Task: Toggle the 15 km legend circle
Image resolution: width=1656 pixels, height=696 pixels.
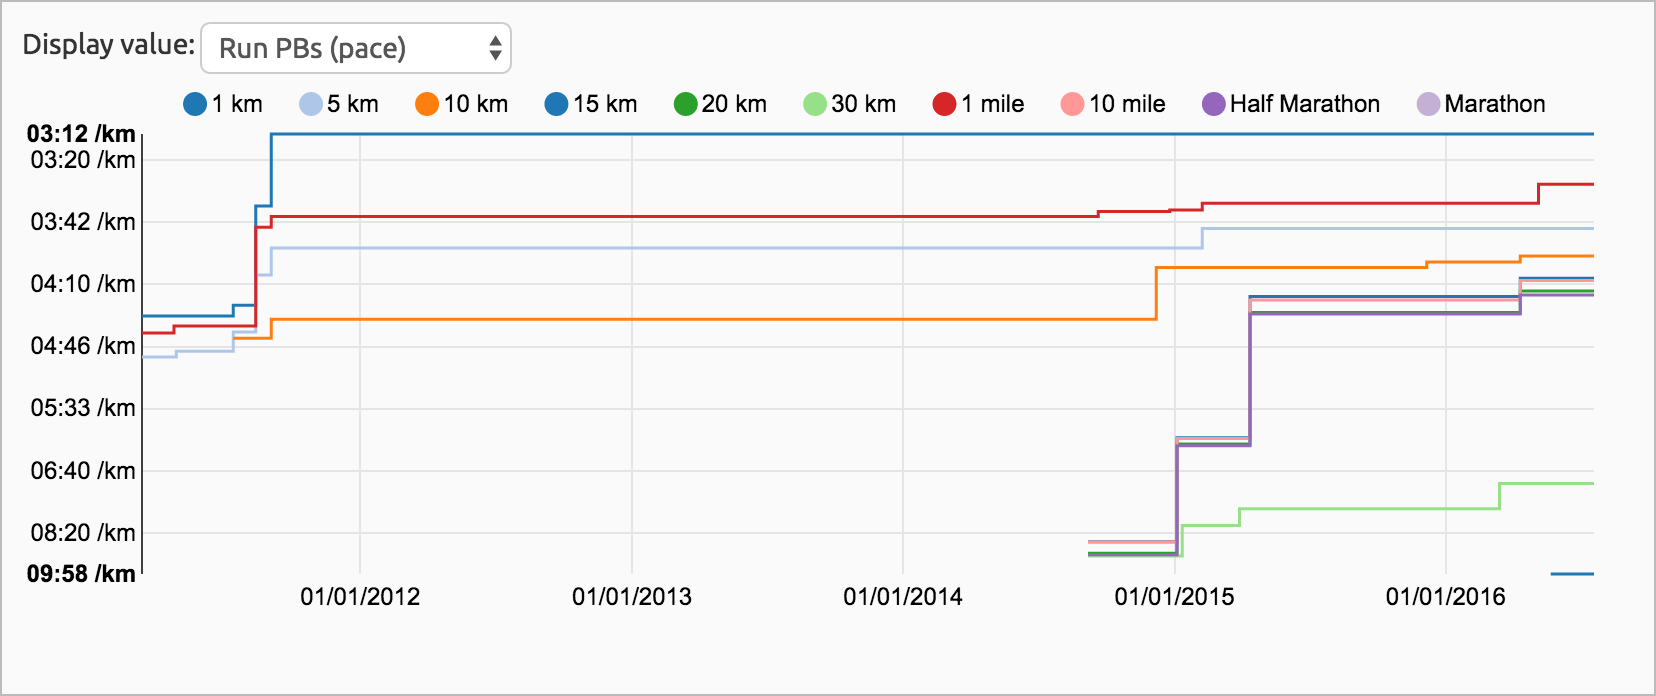Action: 556,104
